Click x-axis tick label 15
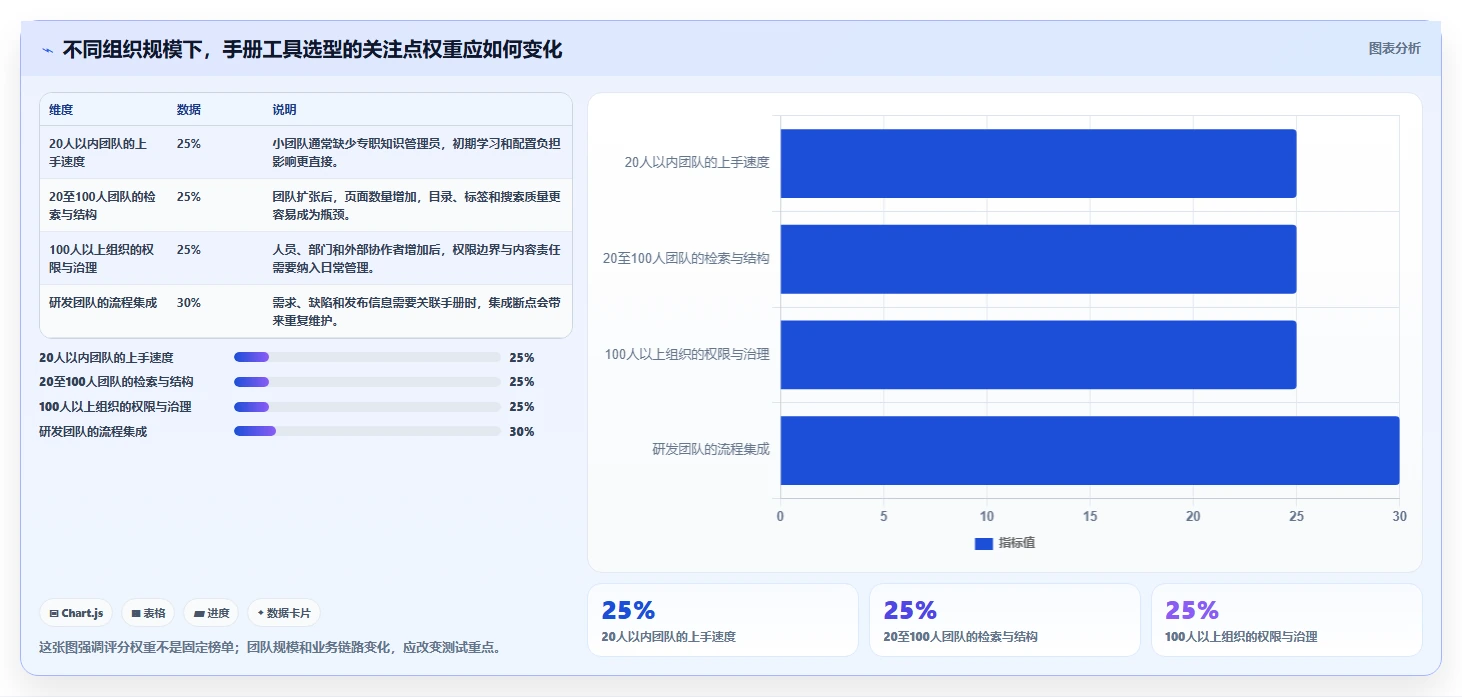 click(1090, 516)
